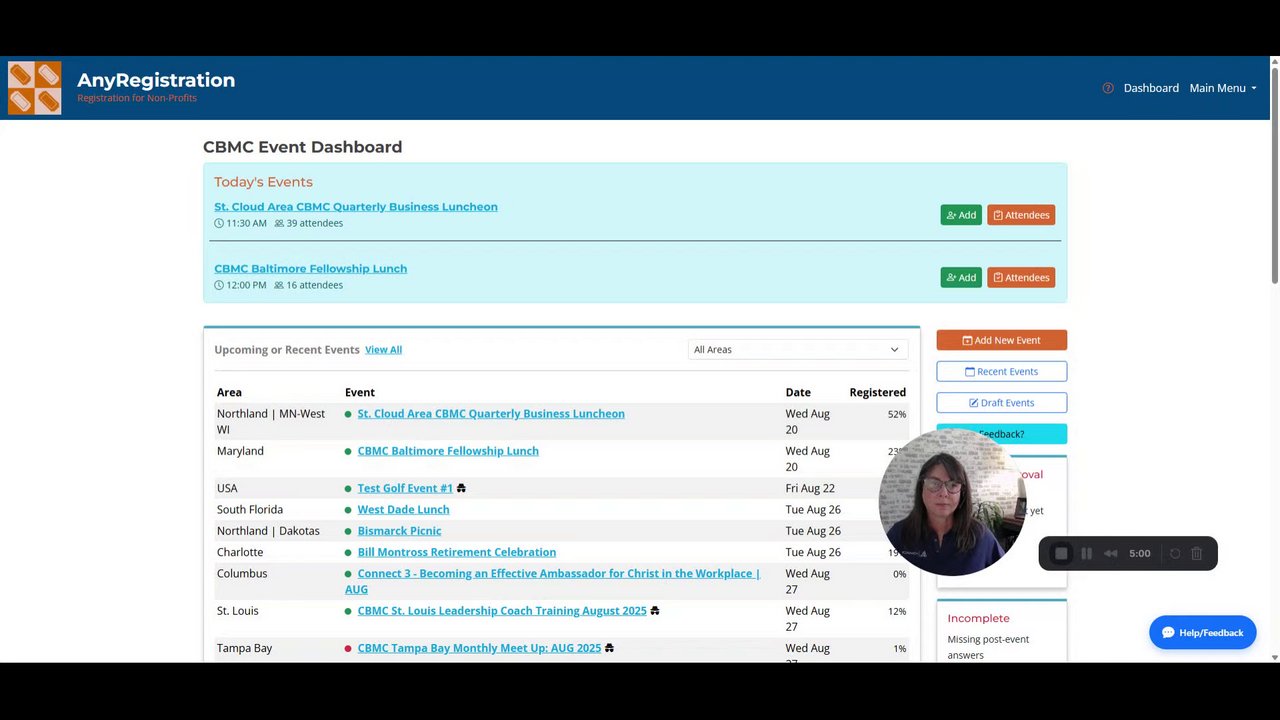Click the 'Fri Aug 22' date cell
Screen dimensions: 1280x720
pyautogui.click(x=810, y=488)
